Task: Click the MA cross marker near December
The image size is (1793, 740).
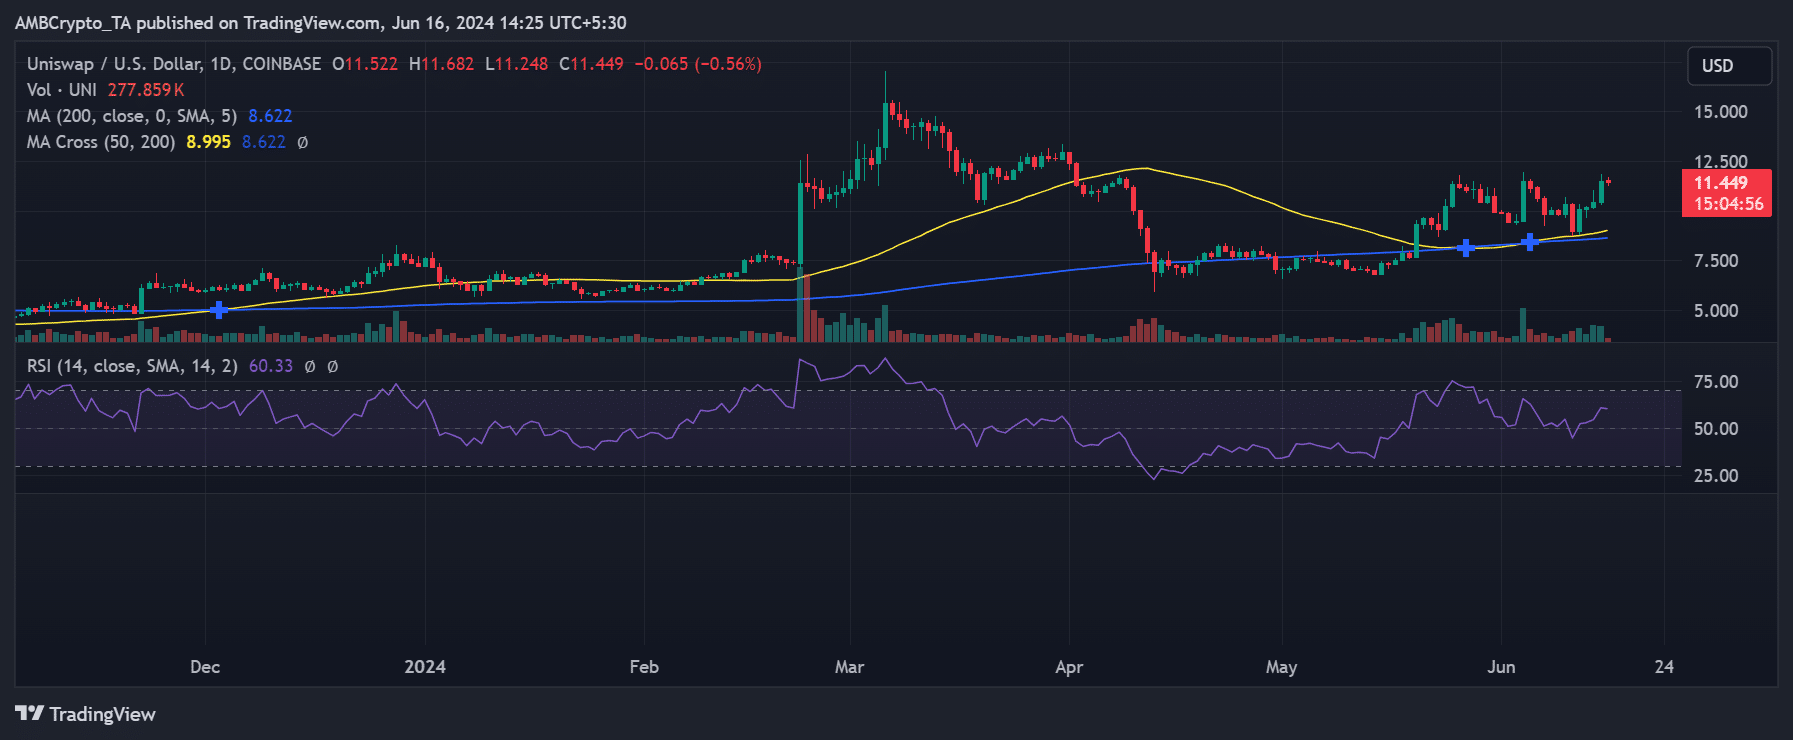Action: (x=218, y=310)
